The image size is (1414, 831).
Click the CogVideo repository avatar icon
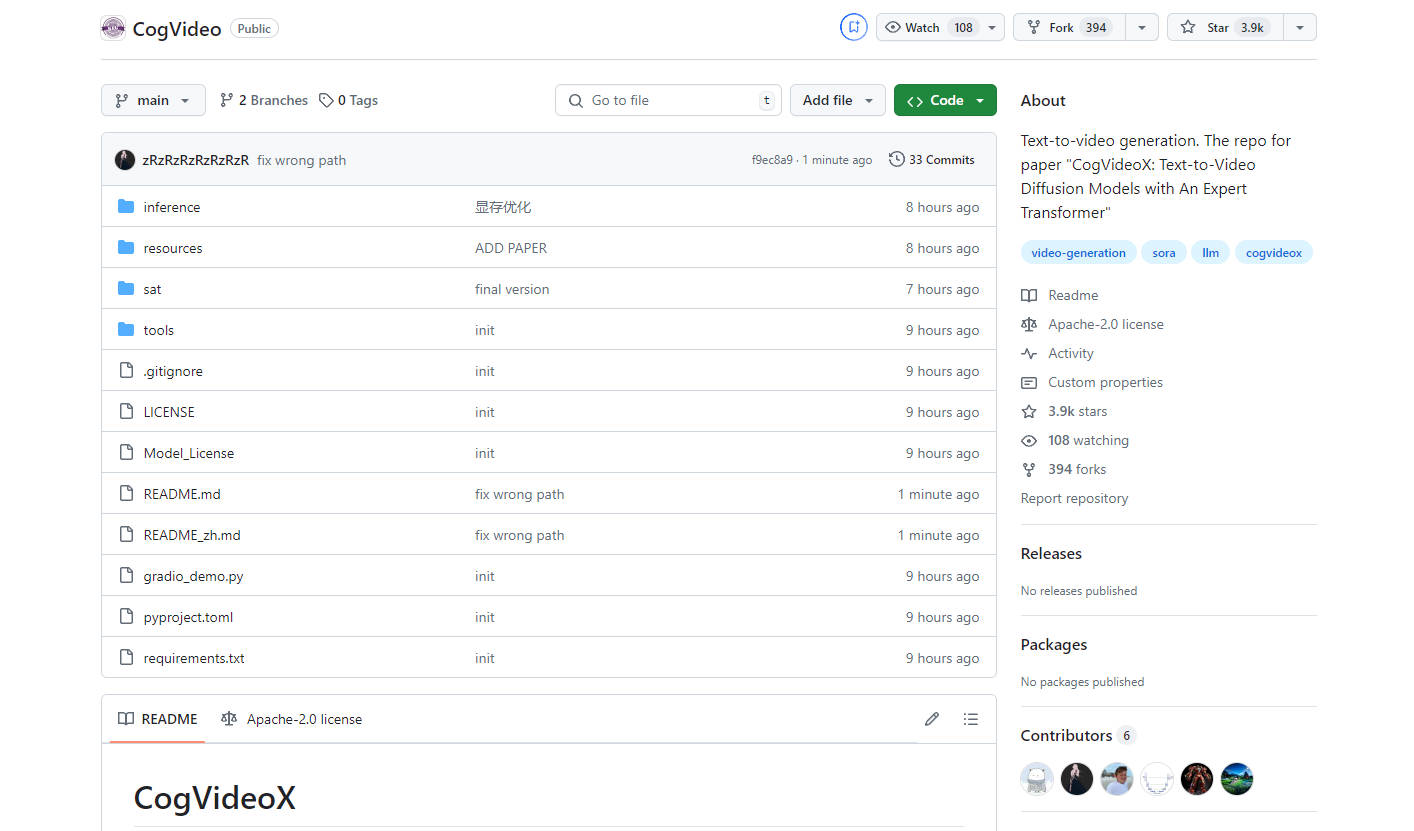coord(113,28)
